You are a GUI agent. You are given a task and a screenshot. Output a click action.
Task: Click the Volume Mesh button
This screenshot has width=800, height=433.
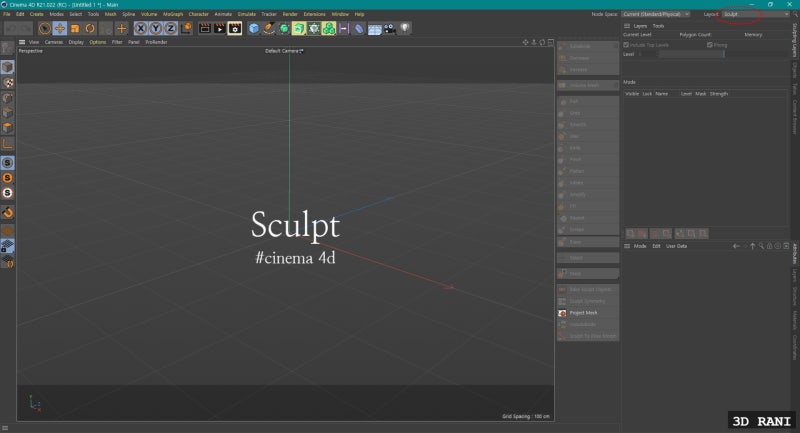tap(588, 85)
